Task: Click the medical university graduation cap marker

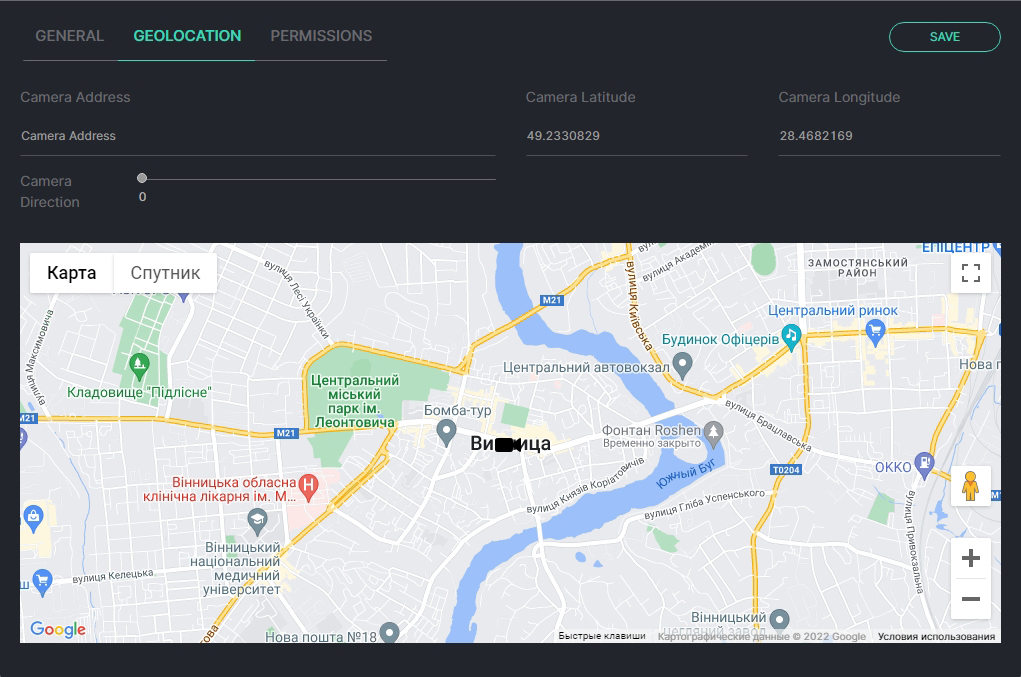Action: [258, 521]
